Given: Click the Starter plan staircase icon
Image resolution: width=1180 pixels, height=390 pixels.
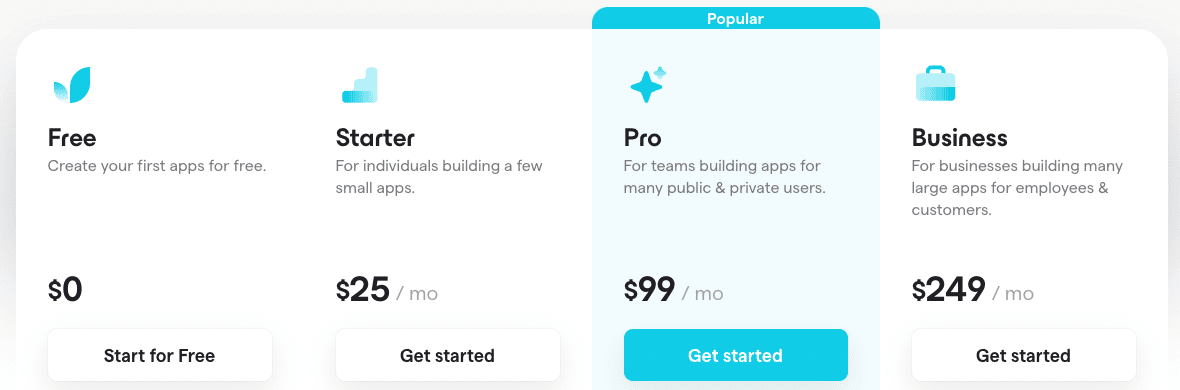Looking at the screenshot, I should [360, 85].
